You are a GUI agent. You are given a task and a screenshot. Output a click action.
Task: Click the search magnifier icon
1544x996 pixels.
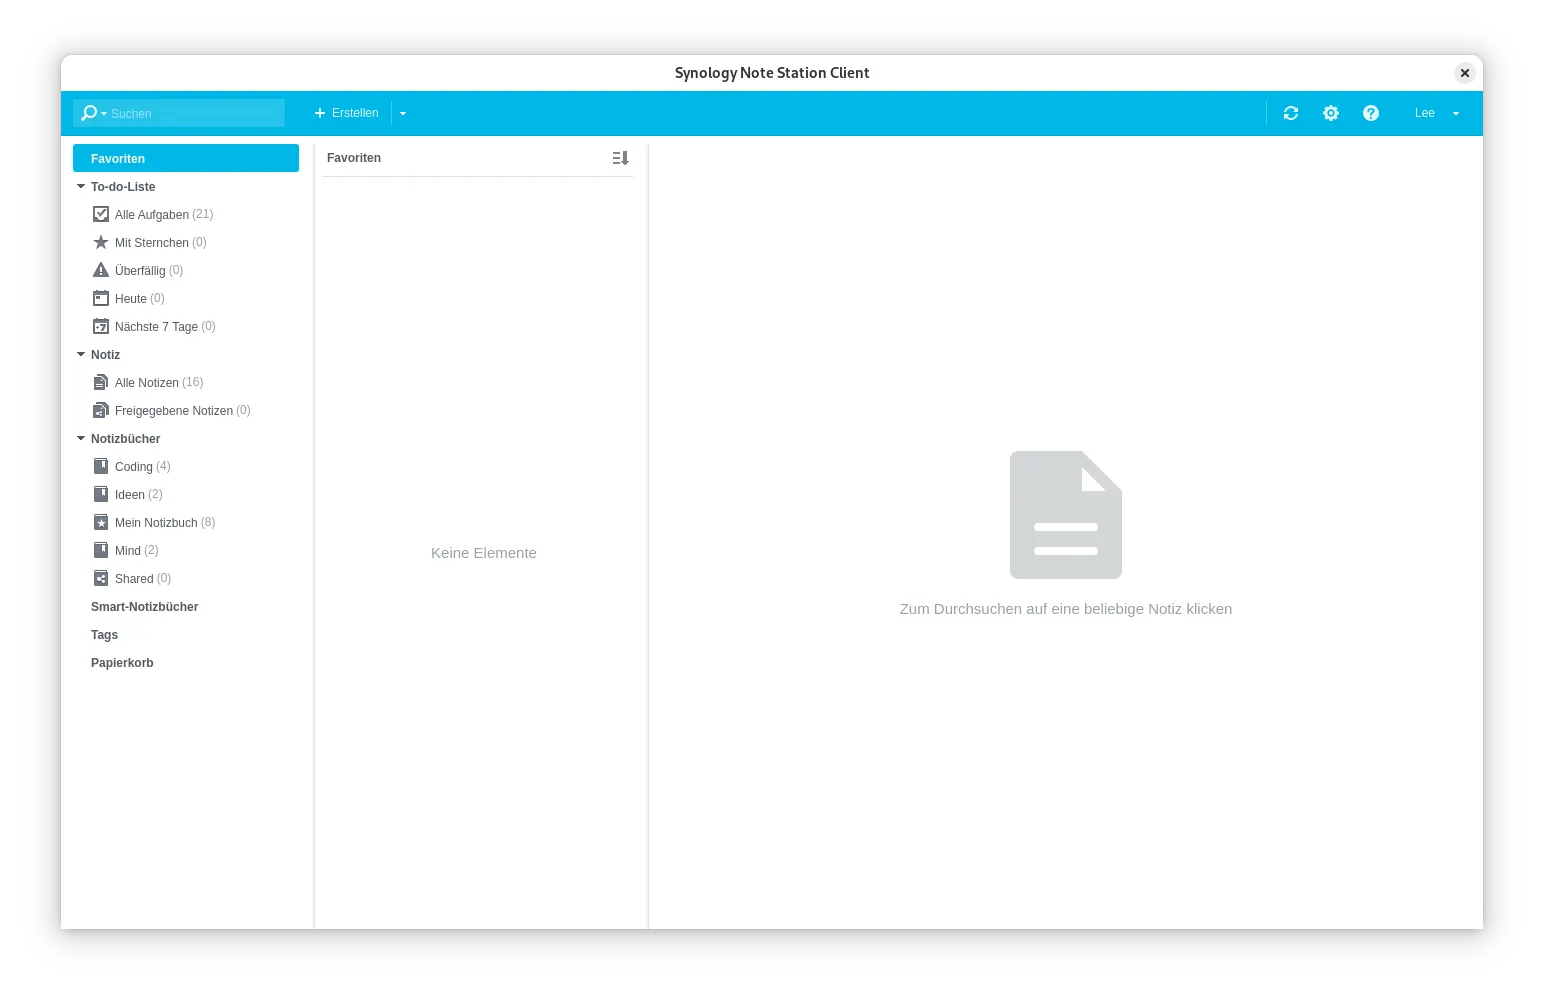pos(89,113)
